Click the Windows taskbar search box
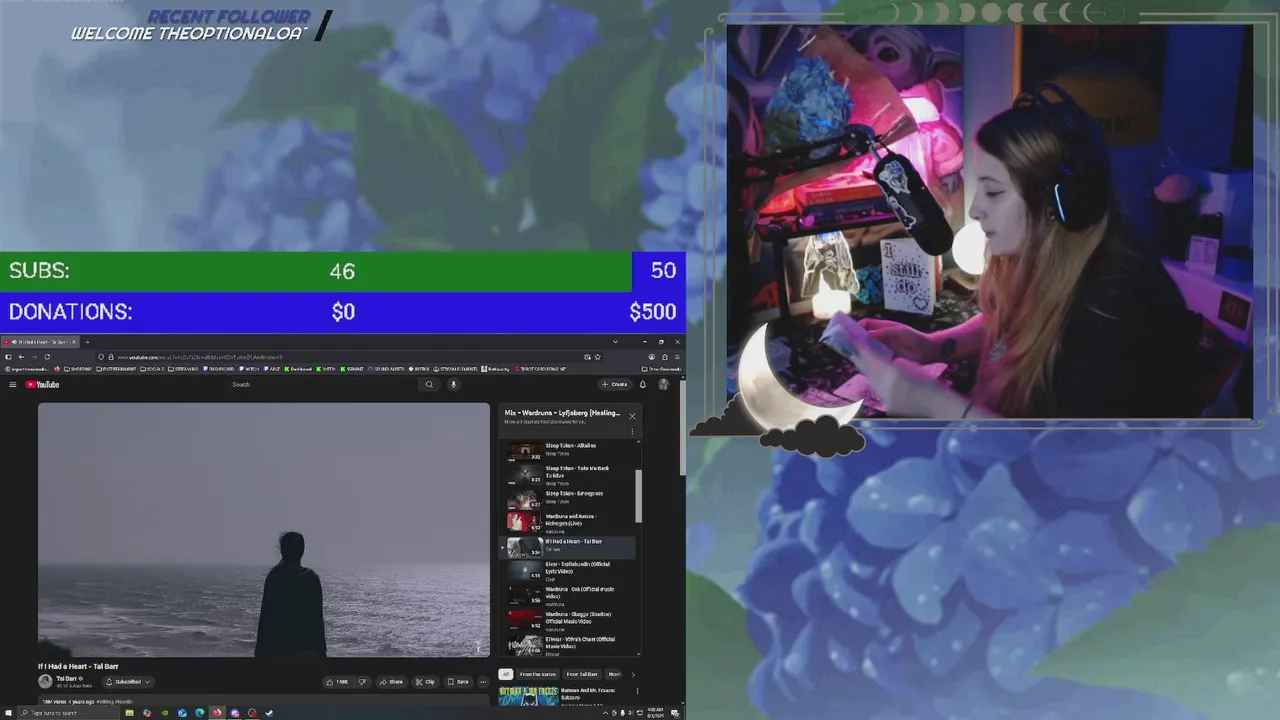This screenshot has height=720, width=1280. [66, 713]
